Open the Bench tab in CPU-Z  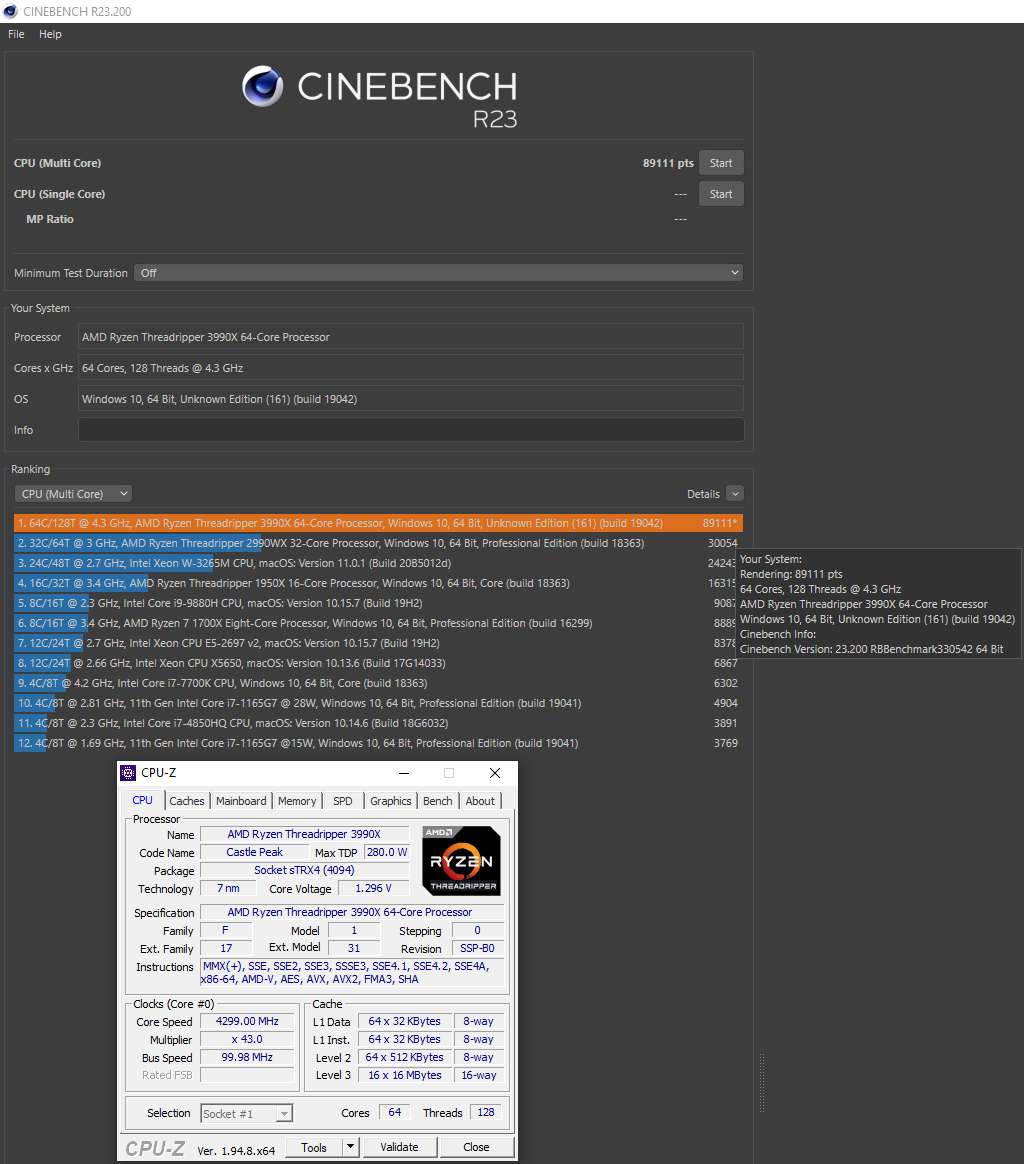[437, 801]
